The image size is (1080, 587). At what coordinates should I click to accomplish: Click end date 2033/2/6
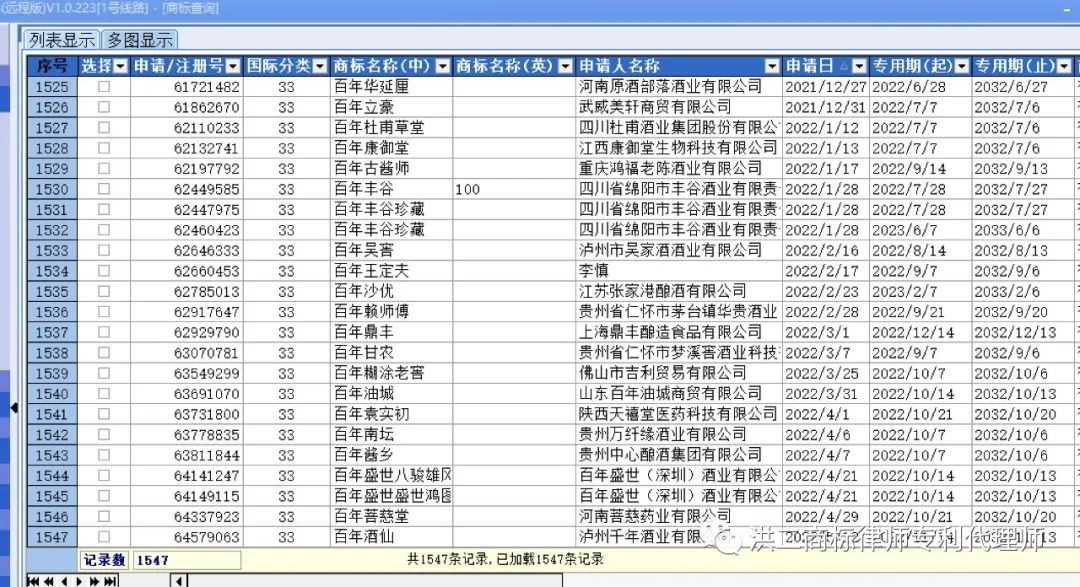[x=1007, y=291]
